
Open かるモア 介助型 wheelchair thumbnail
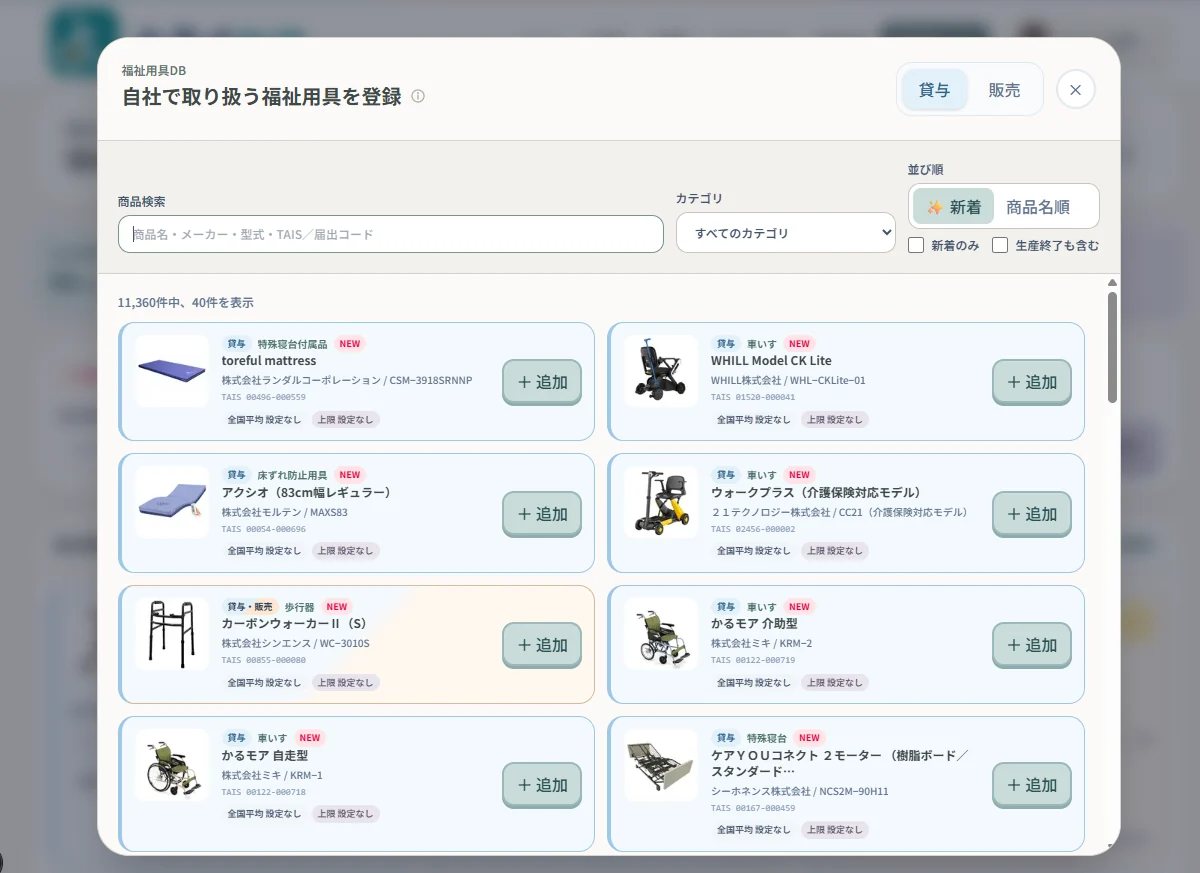(661, 634)
